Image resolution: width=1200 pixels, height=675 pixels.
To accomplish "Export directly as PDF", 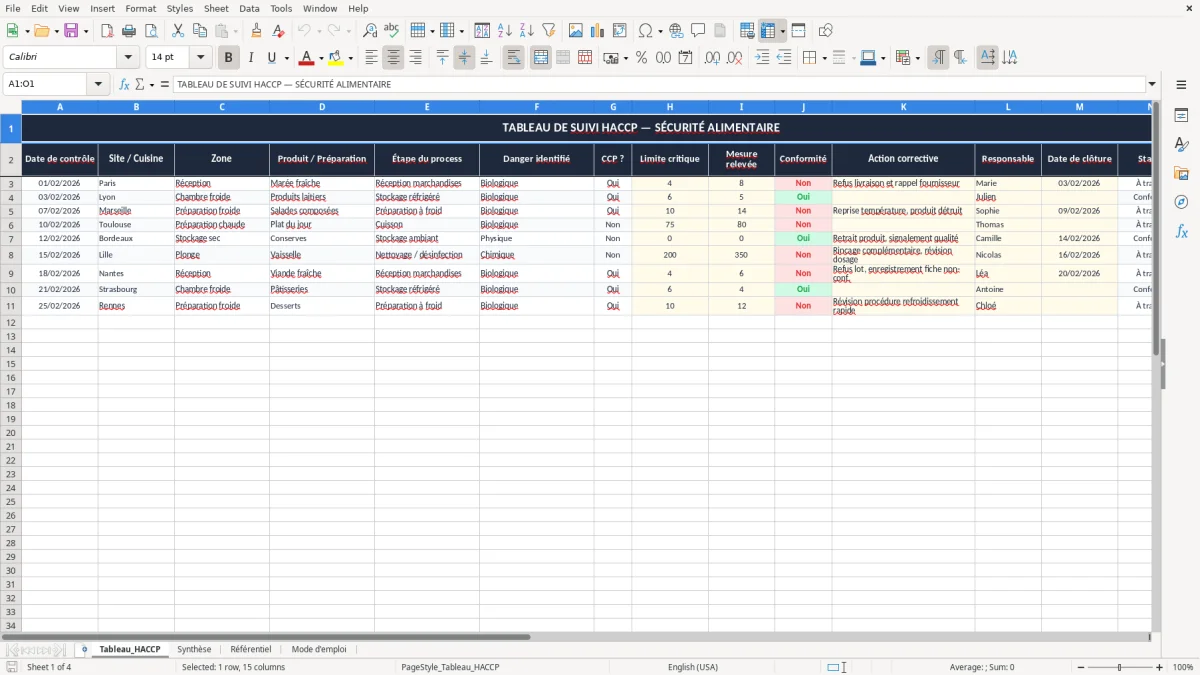I will tap(107, 31).
